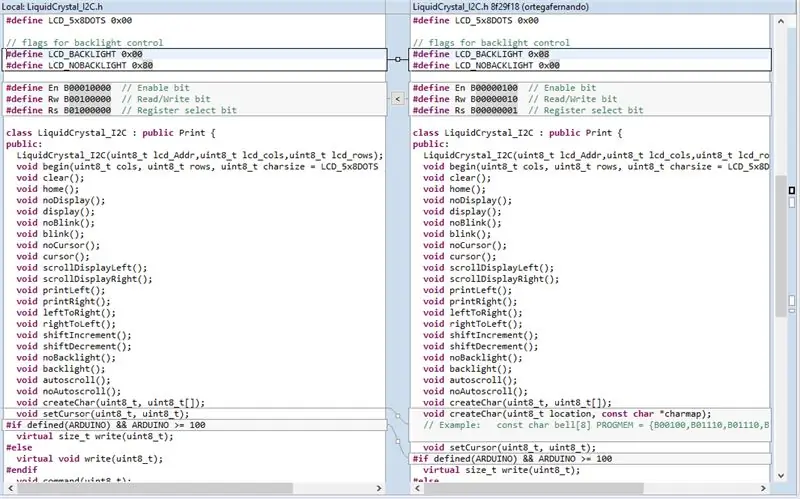The width and height of the screenshot is (800, 499).
Task: Click 'void shiftIncrement();' in right pane
Action: click(x=481, y=335)
